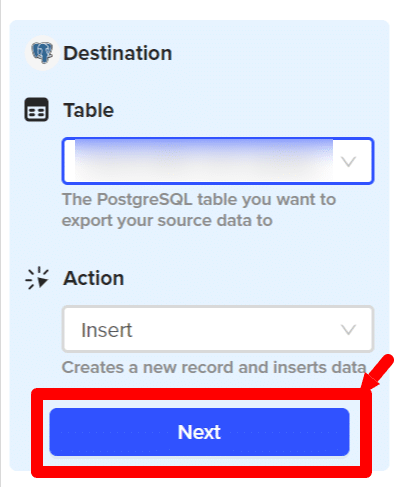Click the Action cursor-click icon

pyautogui.click(x=37, y=278)
